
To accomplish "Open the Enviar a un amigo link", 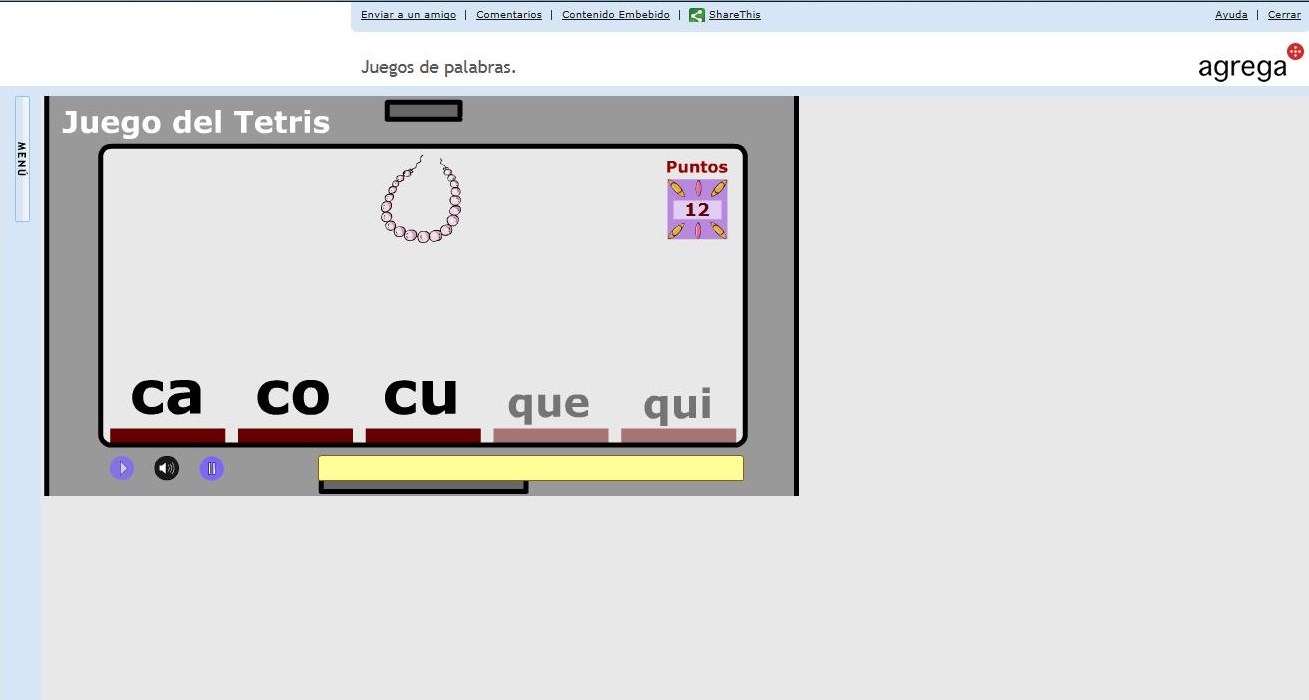I will (x=408, y=14).
